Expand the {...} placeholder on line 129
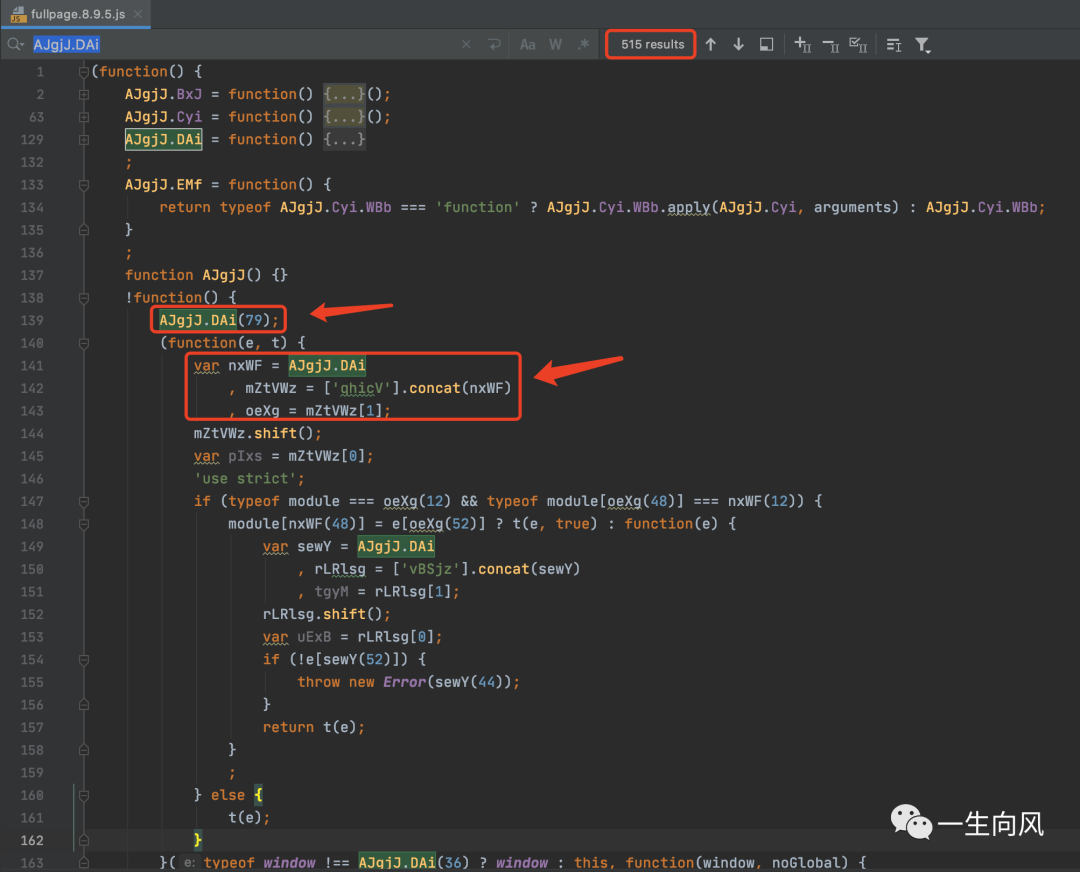This screenshot has height=872, width=1080. (x=344, y=140)
